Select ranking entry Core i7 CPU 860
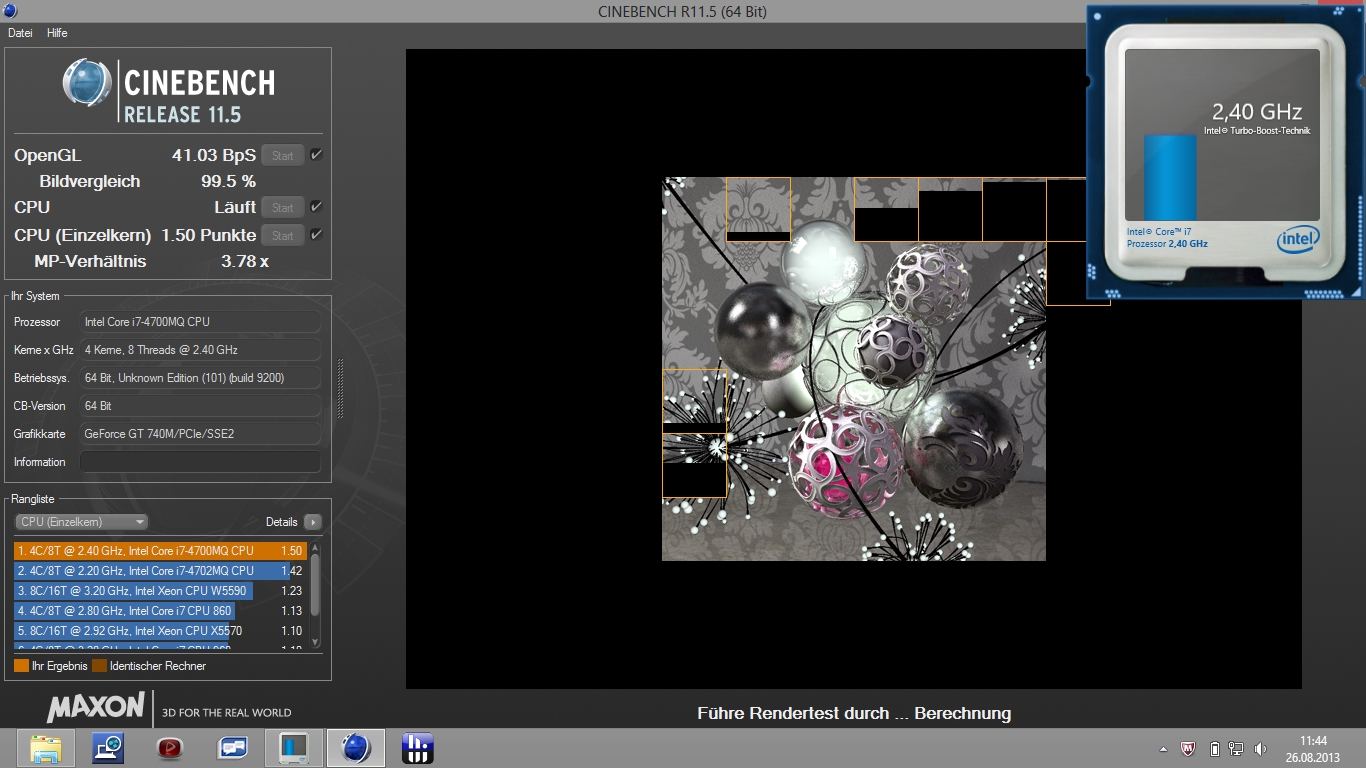 click(x=160, y=611)
